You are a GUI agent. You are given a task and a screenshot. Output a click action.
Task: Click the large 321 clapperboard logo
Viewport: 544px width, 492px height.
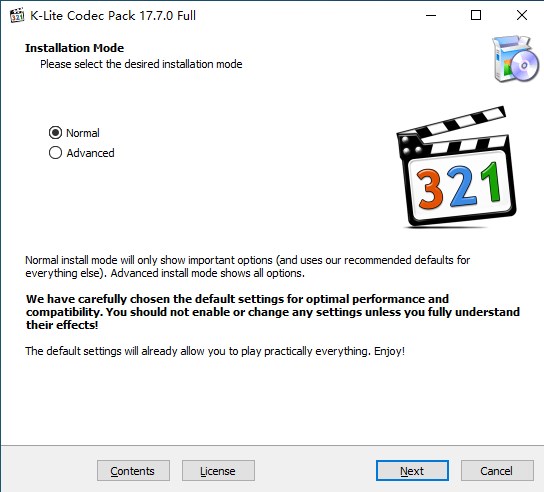coord(456,167)
